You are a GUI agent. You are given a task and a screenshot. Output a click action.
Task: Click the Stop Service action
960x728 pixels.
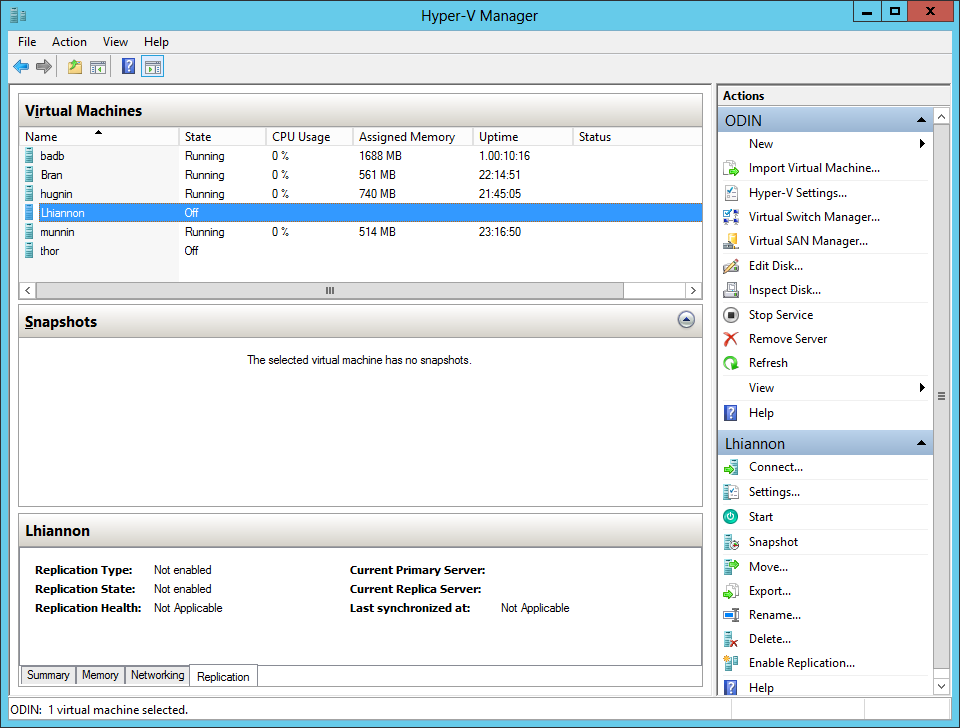[781, 314]
